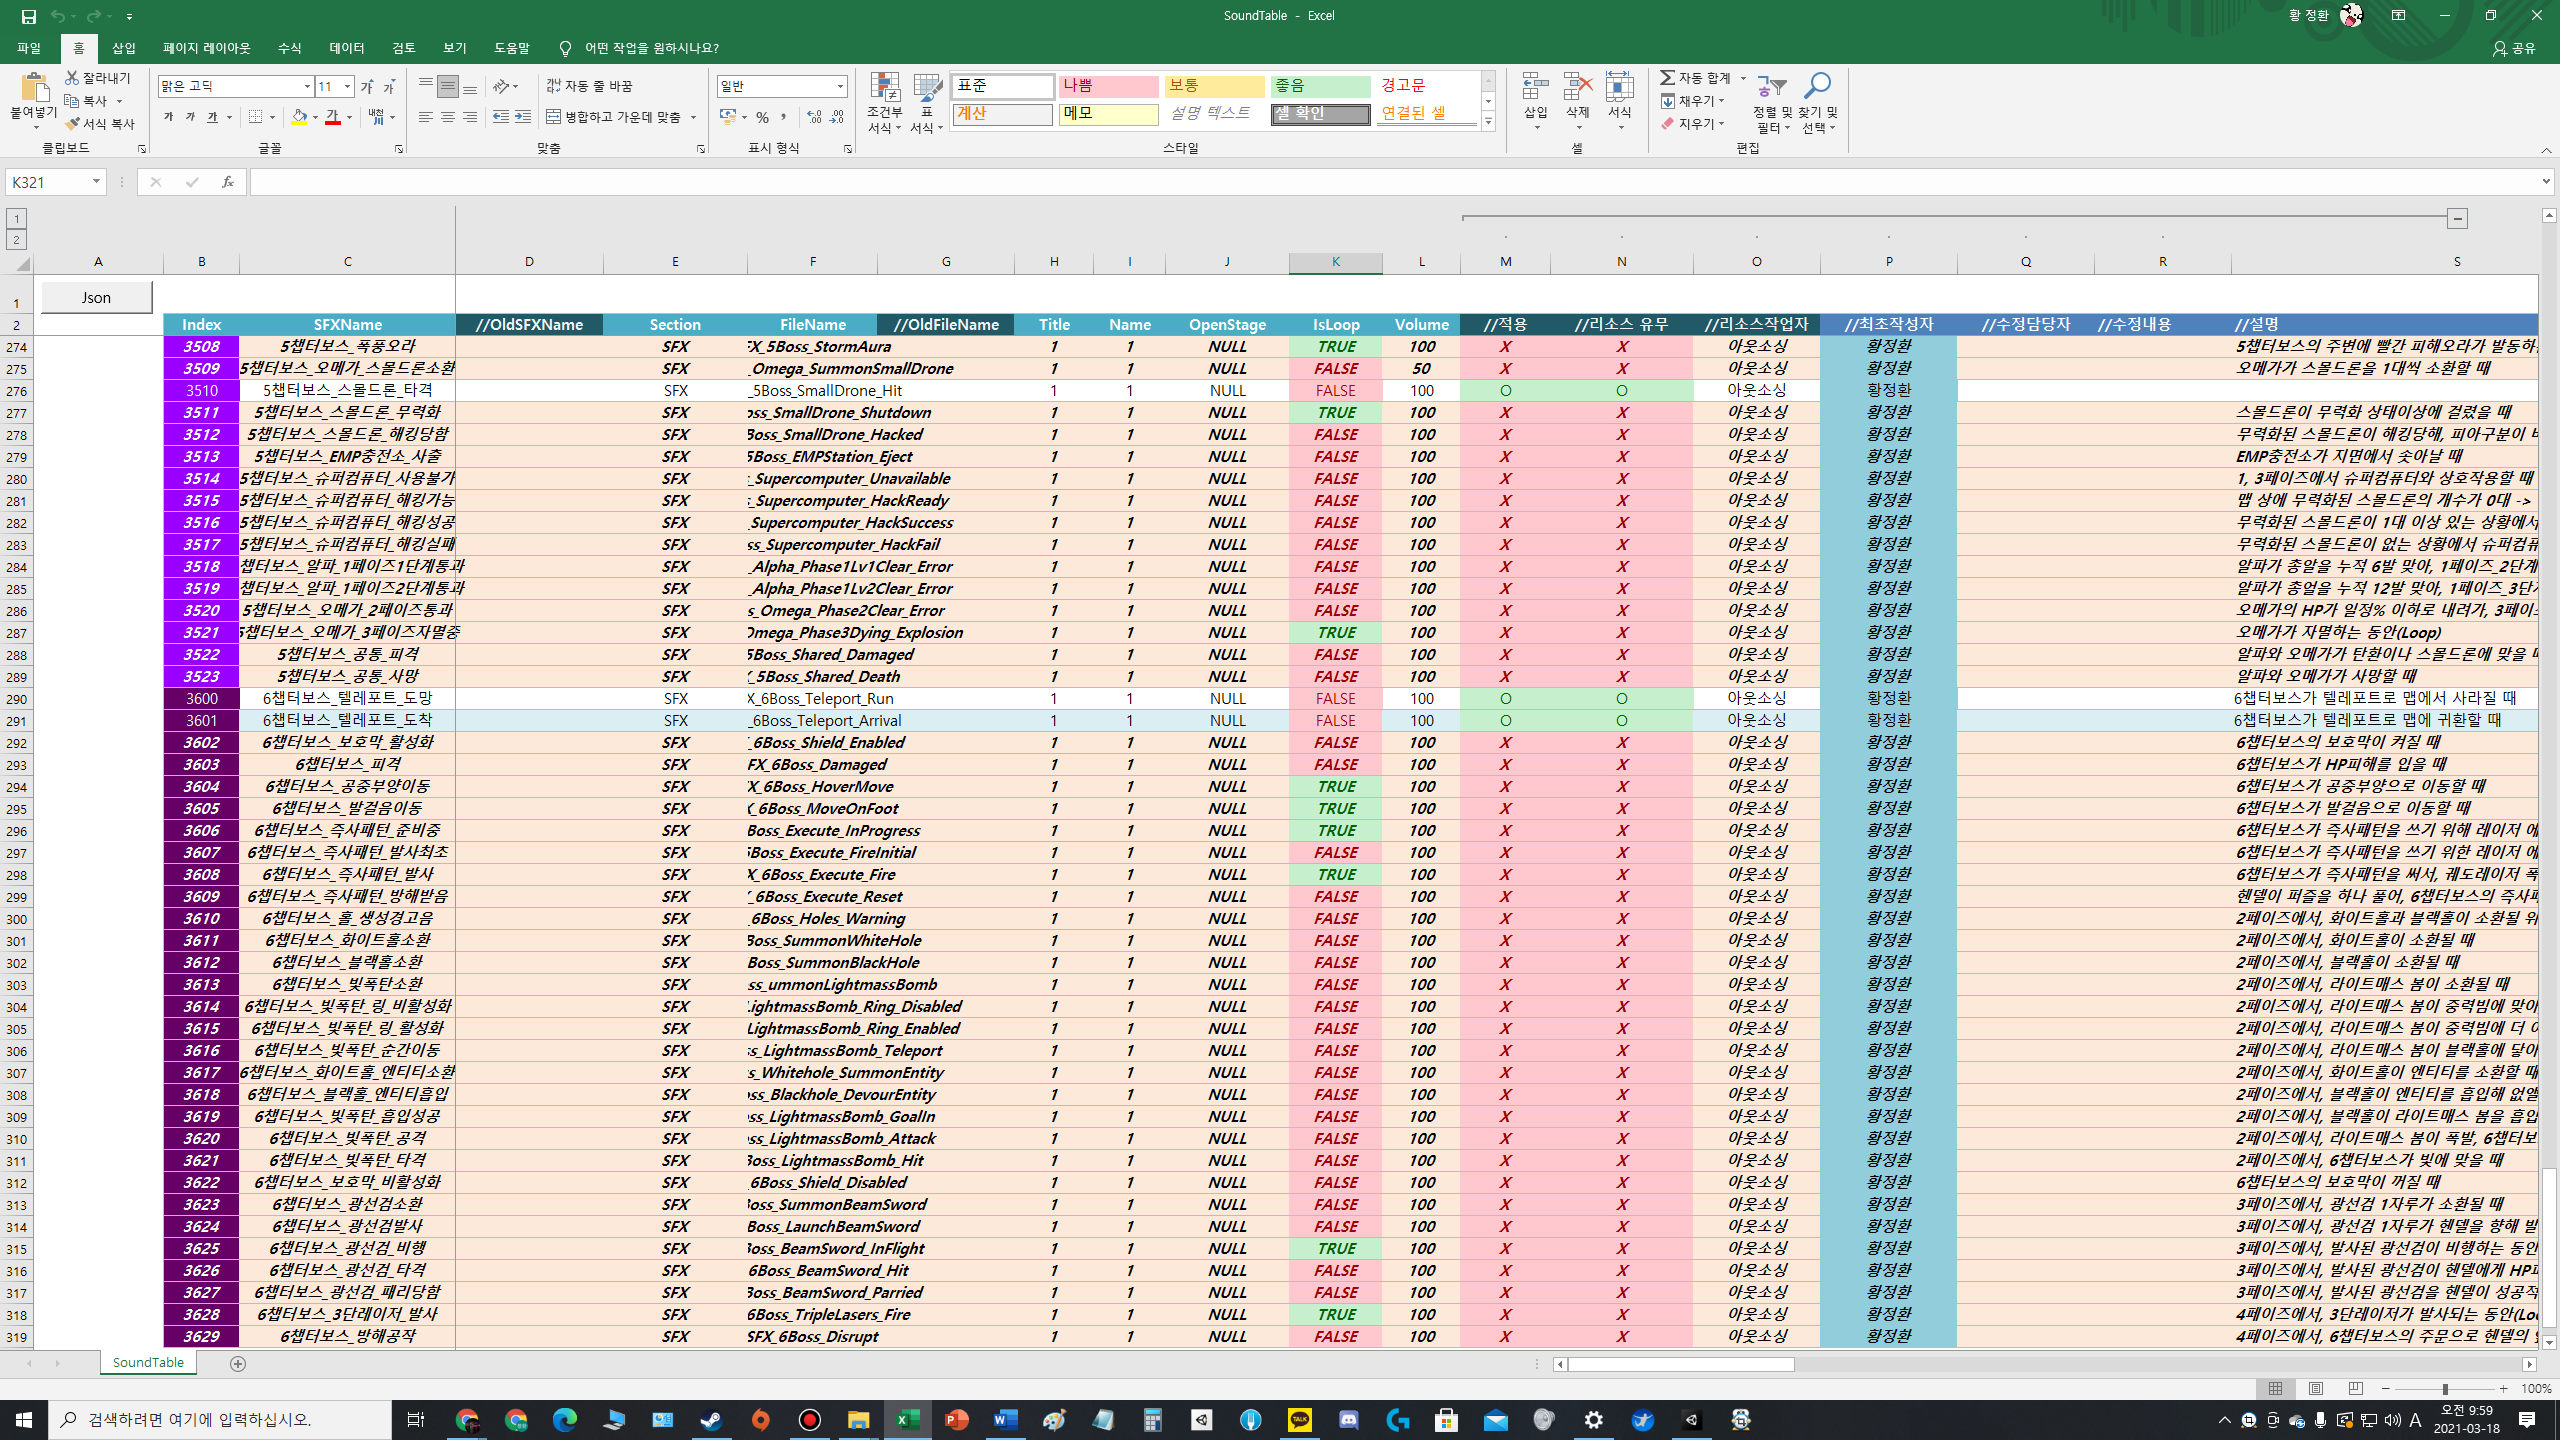Open the Find and Select magnifier icon

pyautogui.click(x=1817, y=86)
